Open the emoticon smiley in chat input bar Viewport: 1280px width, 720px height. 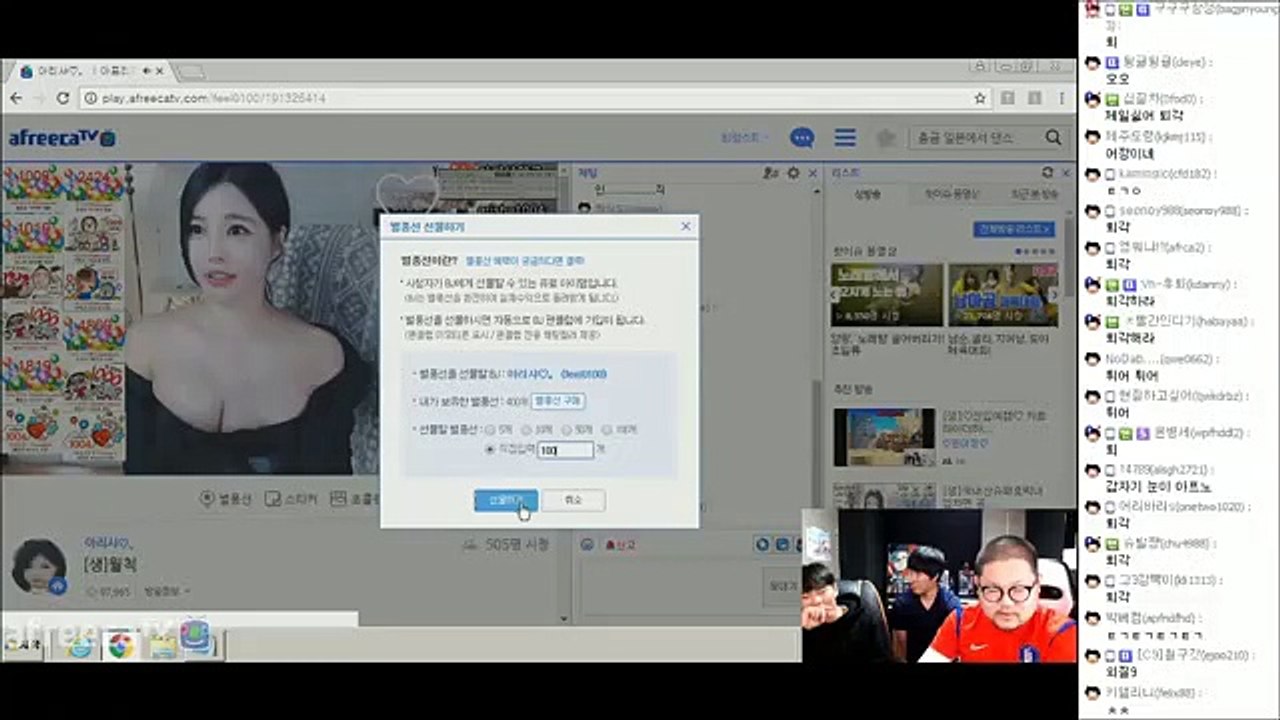click(x=587, y=545)
